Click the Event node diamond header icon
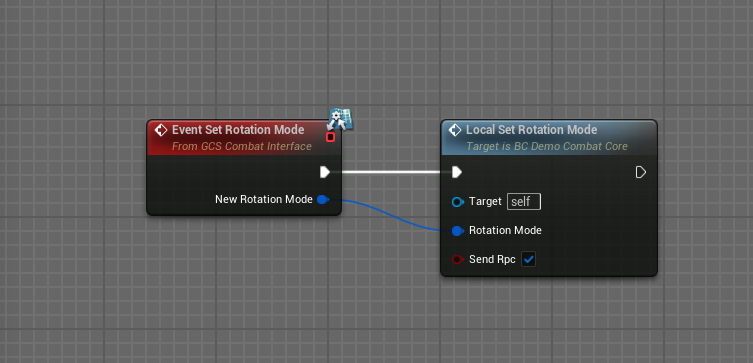This screenshot has width=753, height=363. pos(161,130)
